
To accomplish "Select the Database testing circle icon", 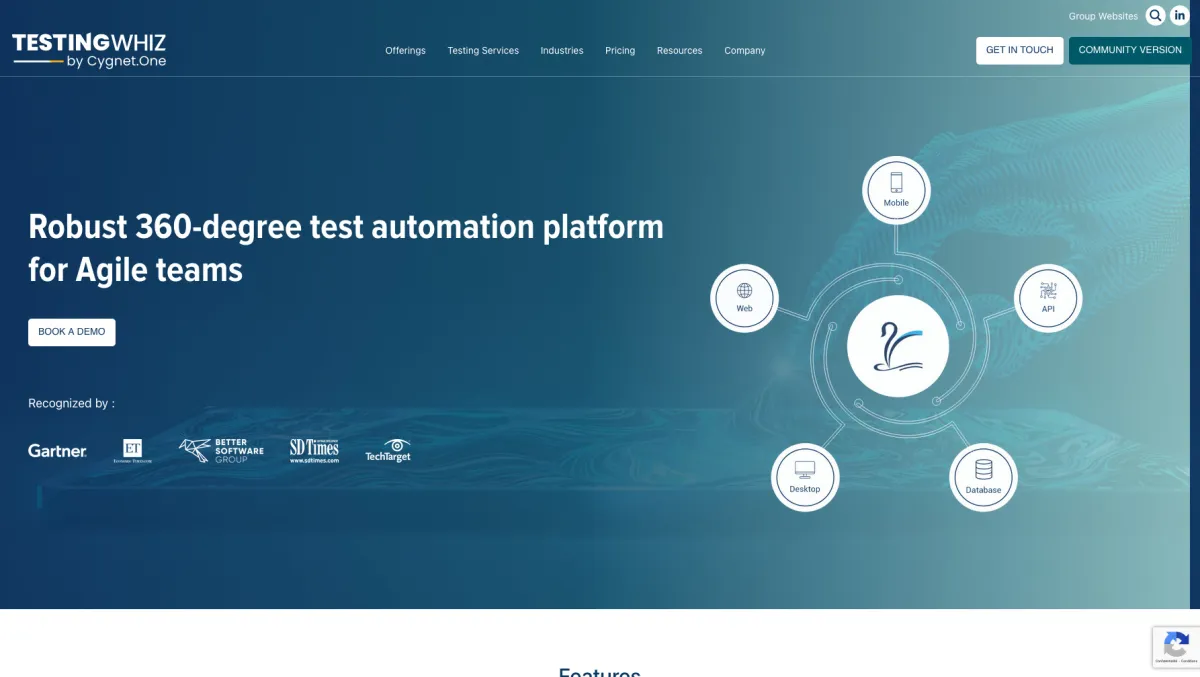I will [x=983, y=477].
